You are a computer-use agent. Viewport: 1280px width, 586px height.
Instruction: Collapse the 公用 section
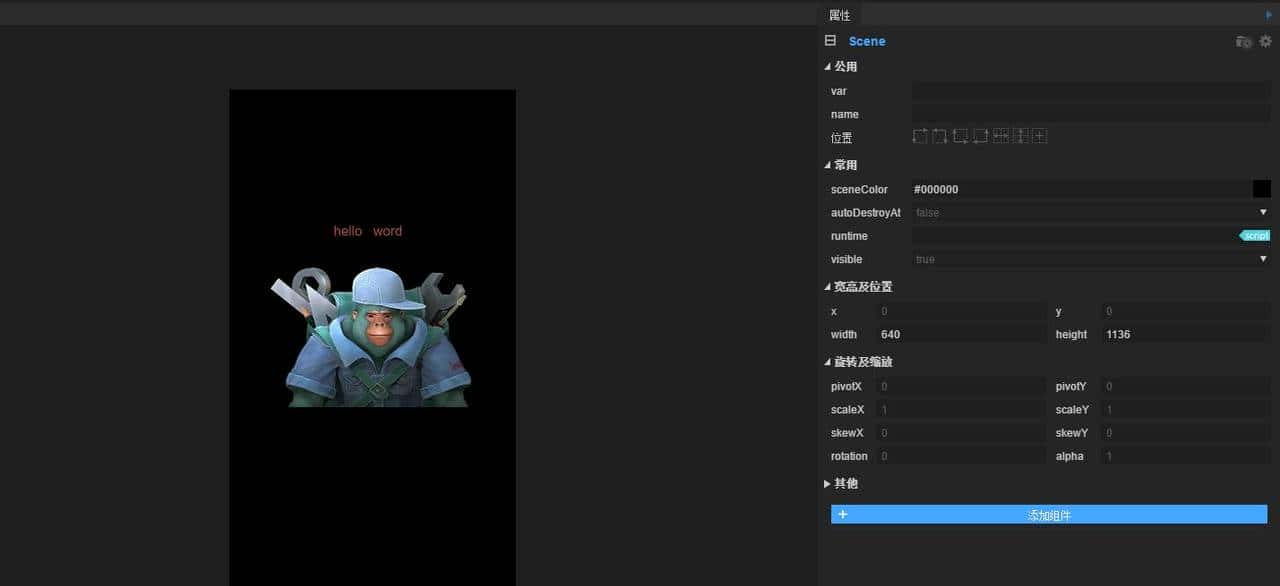pos(843,66)
